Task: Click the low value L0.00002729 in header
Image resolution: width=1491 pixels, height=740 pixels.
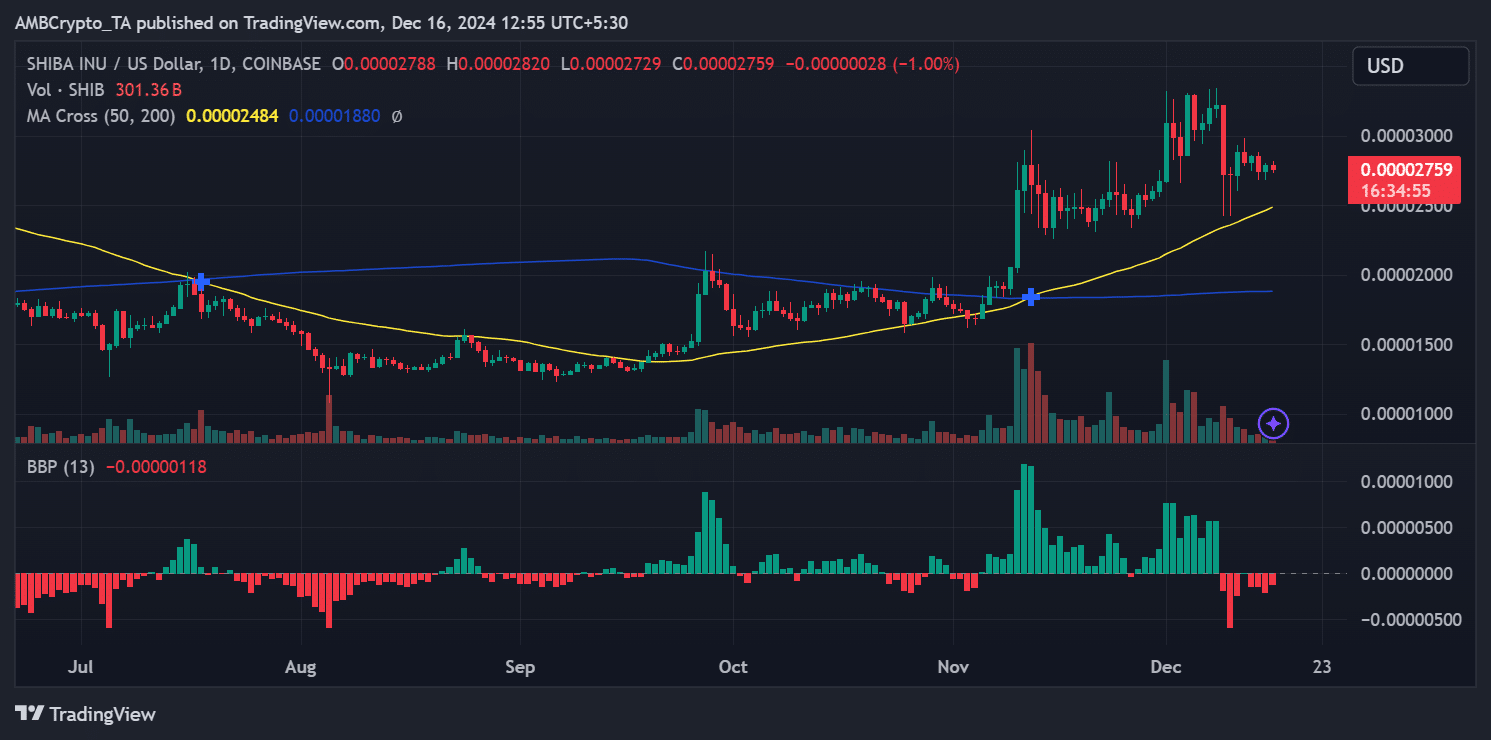Action: [612, 64]
